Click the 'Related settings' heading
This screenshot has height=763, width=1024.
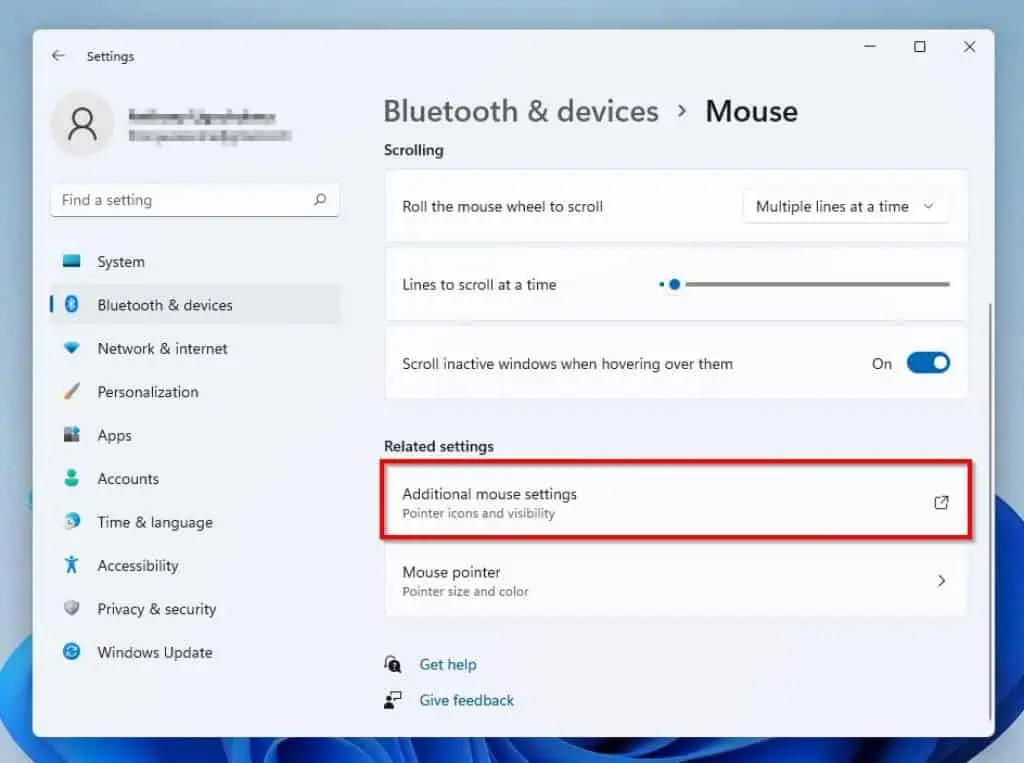click(x=439, y=446)
